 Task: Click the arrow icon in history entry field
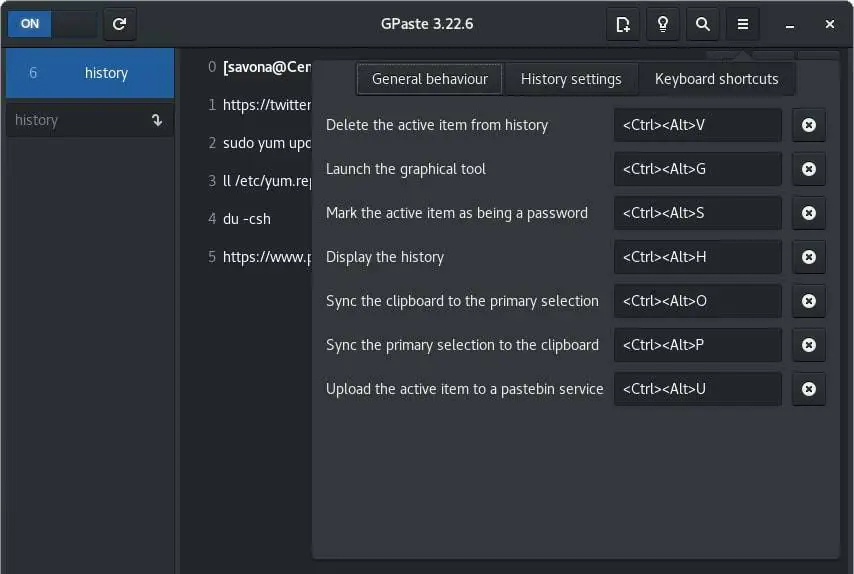tap(157, 120)
